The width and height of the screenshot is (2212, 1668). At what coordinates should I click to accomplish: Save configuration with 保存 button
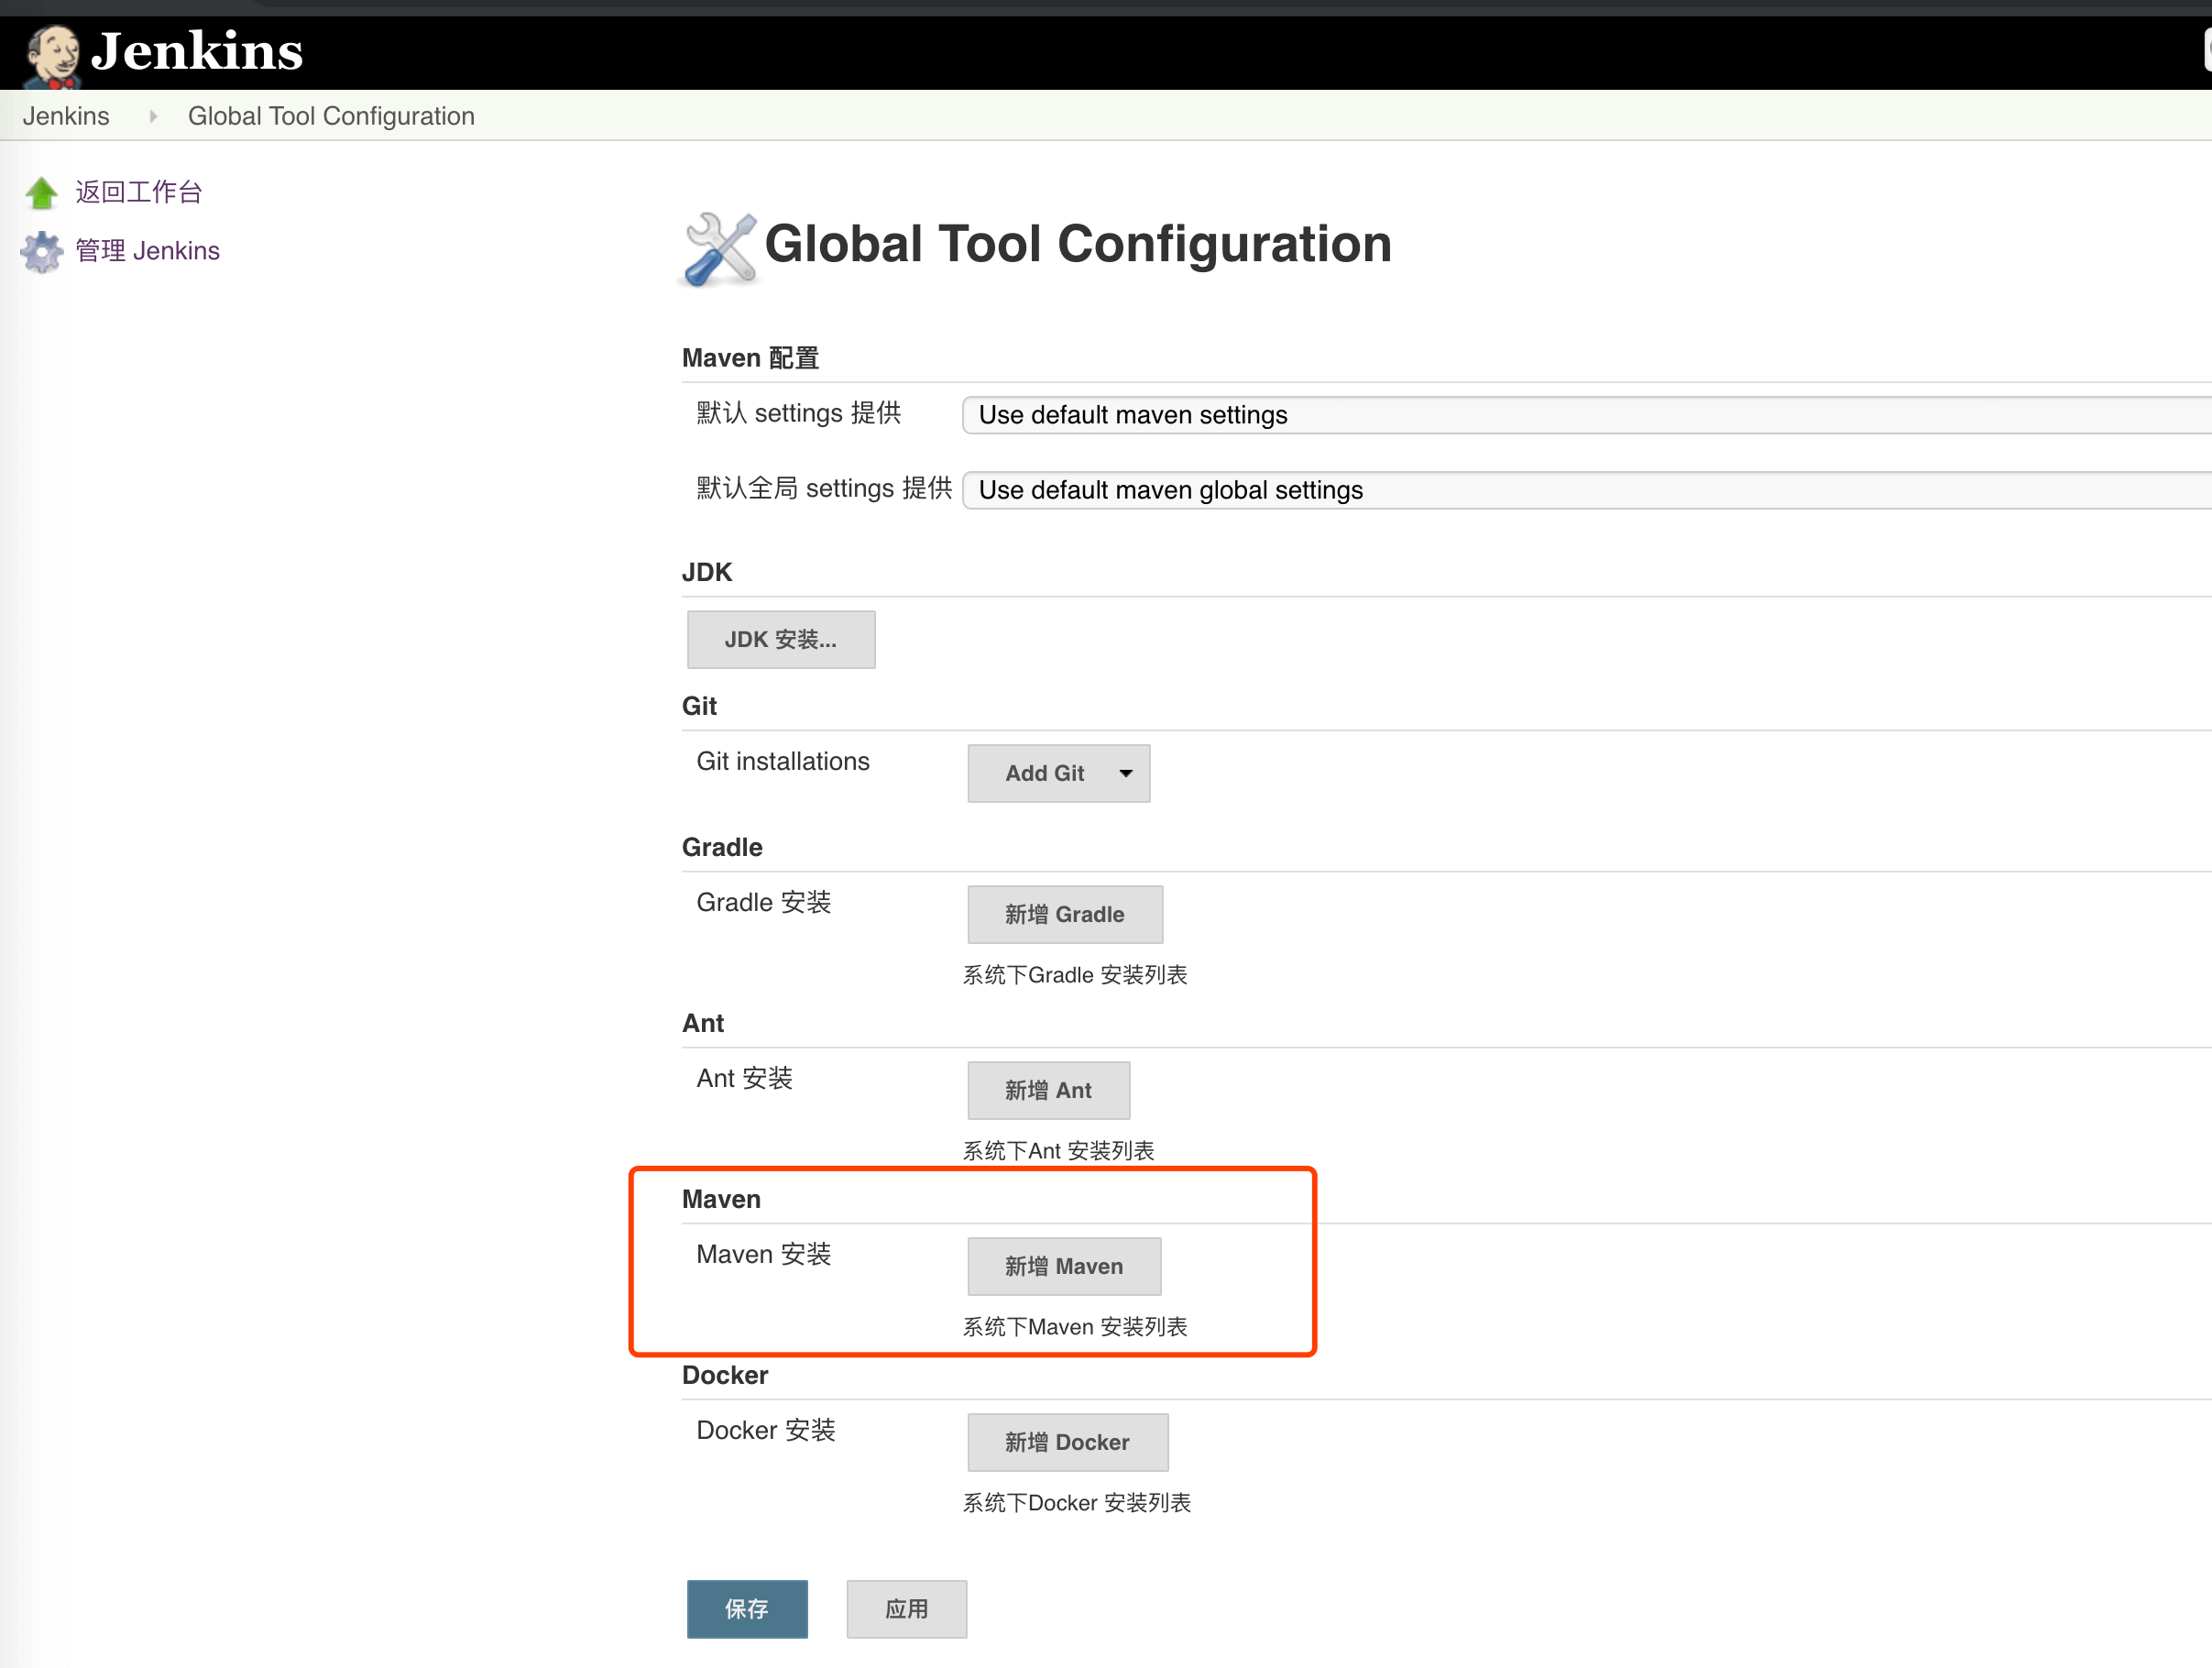coord(747,1609)
